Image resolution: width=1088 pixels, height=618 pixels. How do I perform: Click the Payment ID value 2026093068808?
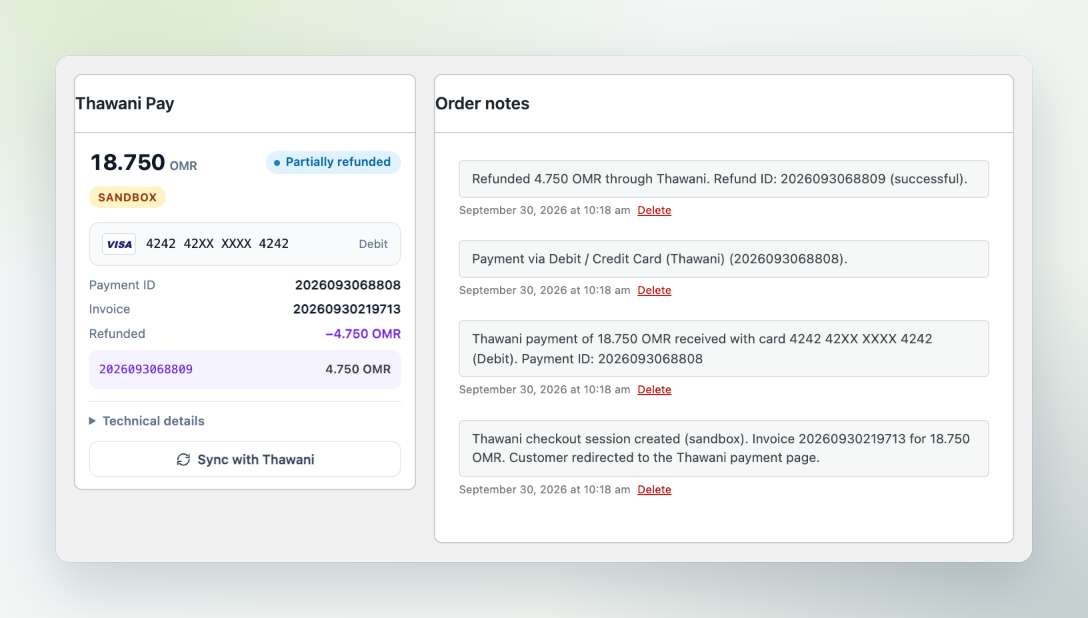[x=348, y=285]
